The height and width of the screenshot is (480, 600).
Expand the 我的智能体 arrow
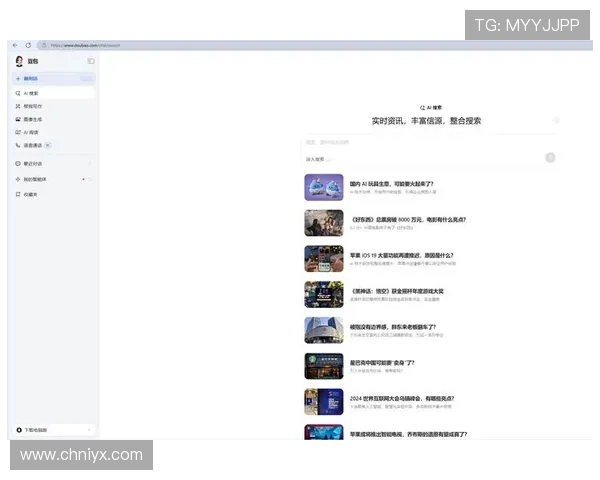coord(90,179)
